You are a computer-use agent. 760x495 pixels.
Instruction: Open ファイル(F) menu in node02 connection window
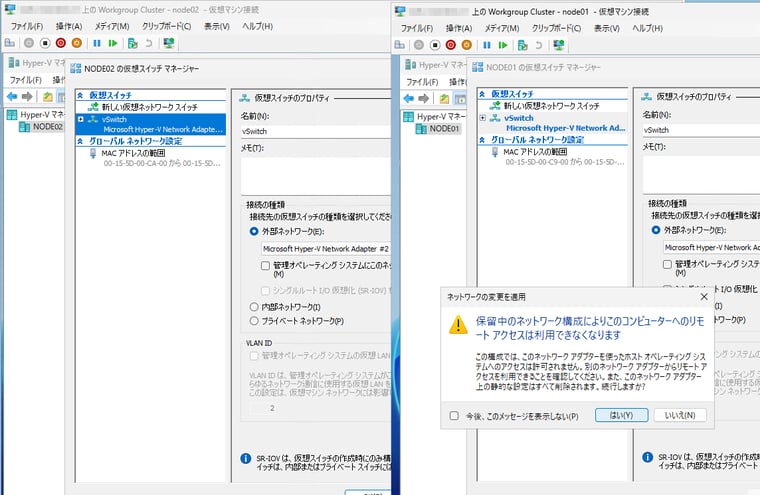tap(27, 26)
